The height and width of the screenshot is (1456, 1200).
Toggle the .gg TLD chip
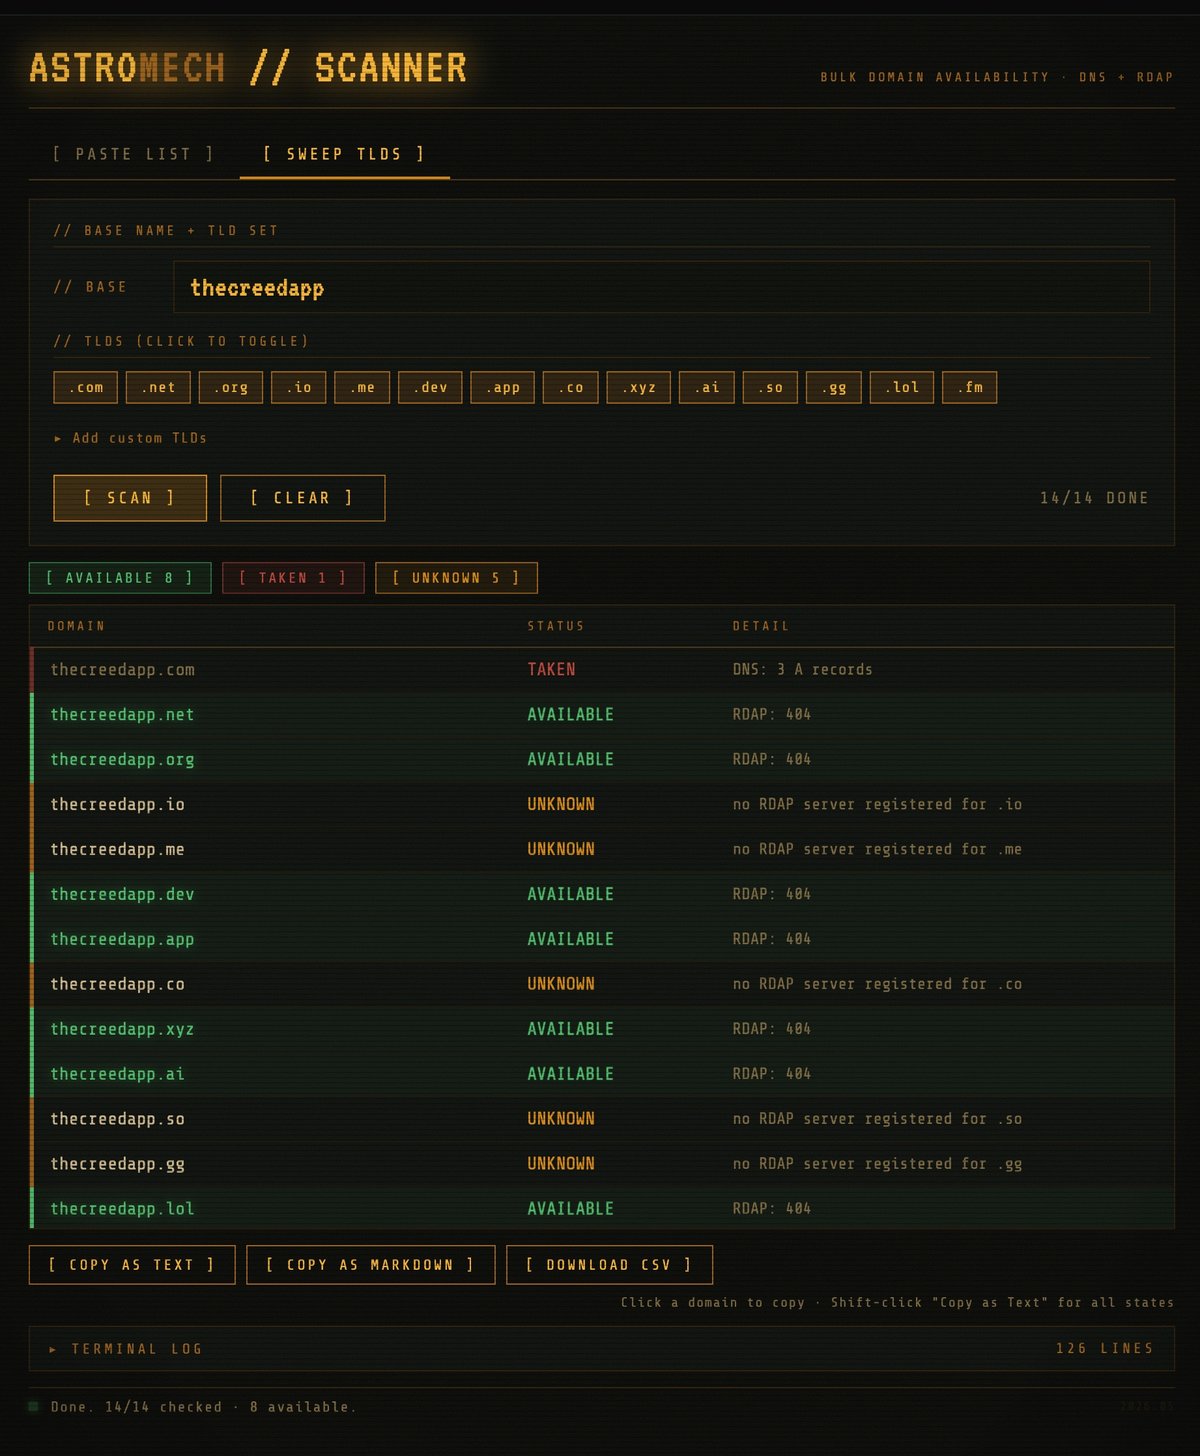click(834, 388)
